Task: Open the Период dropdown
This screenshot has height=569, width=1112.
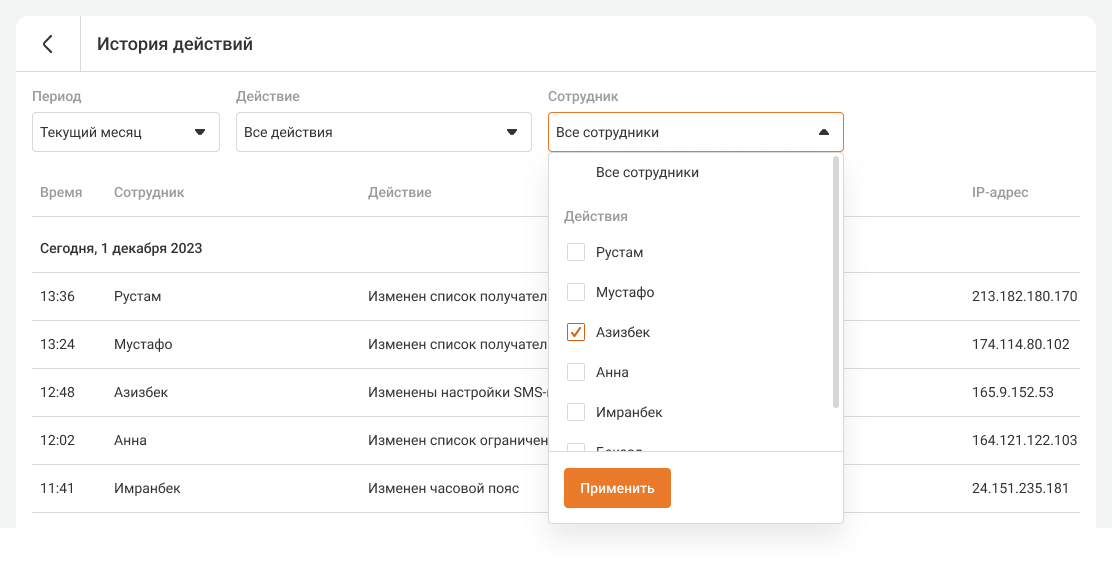Action: 125,132
